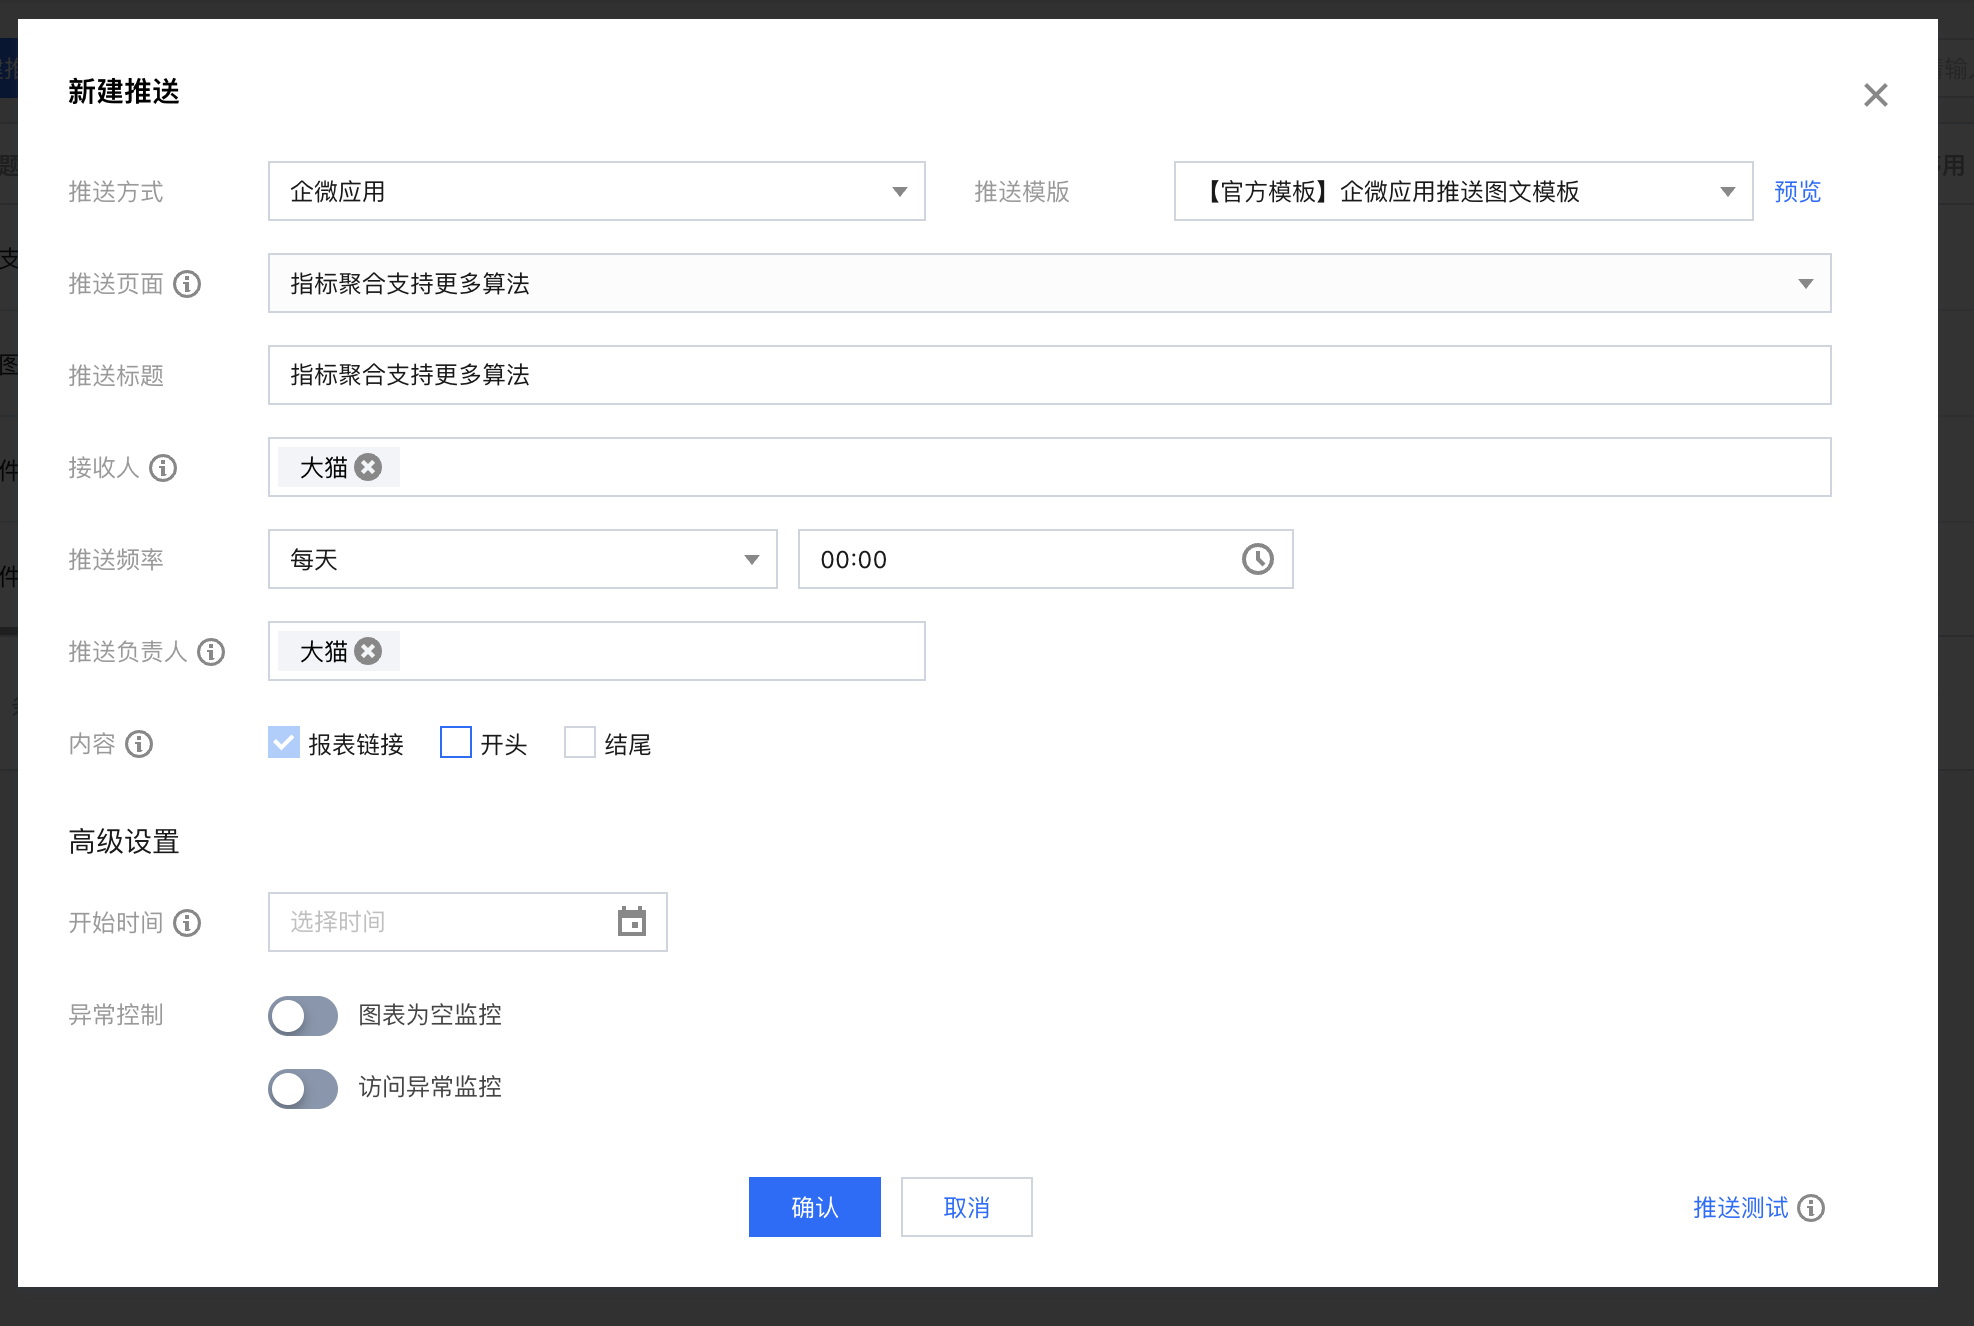The width and height of the screenshot is (1974, 1326).
Task: Click the 确认 button
Action: click(814, 1207)
